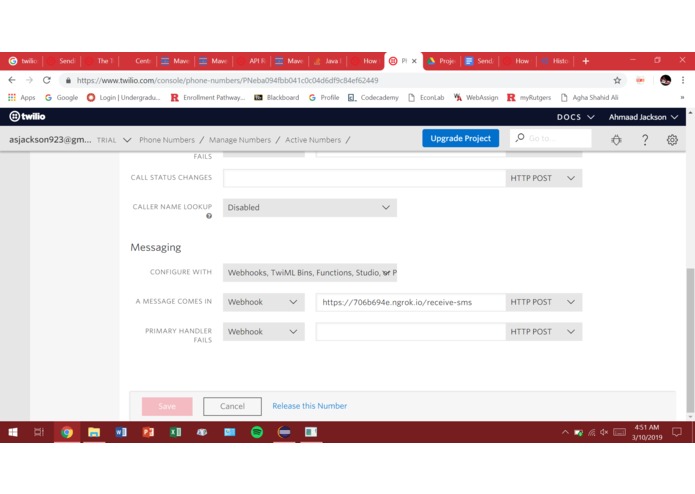The image size is (695, 494).
Task: Switch to the twilio Google search tab
Action: point(23,61)
